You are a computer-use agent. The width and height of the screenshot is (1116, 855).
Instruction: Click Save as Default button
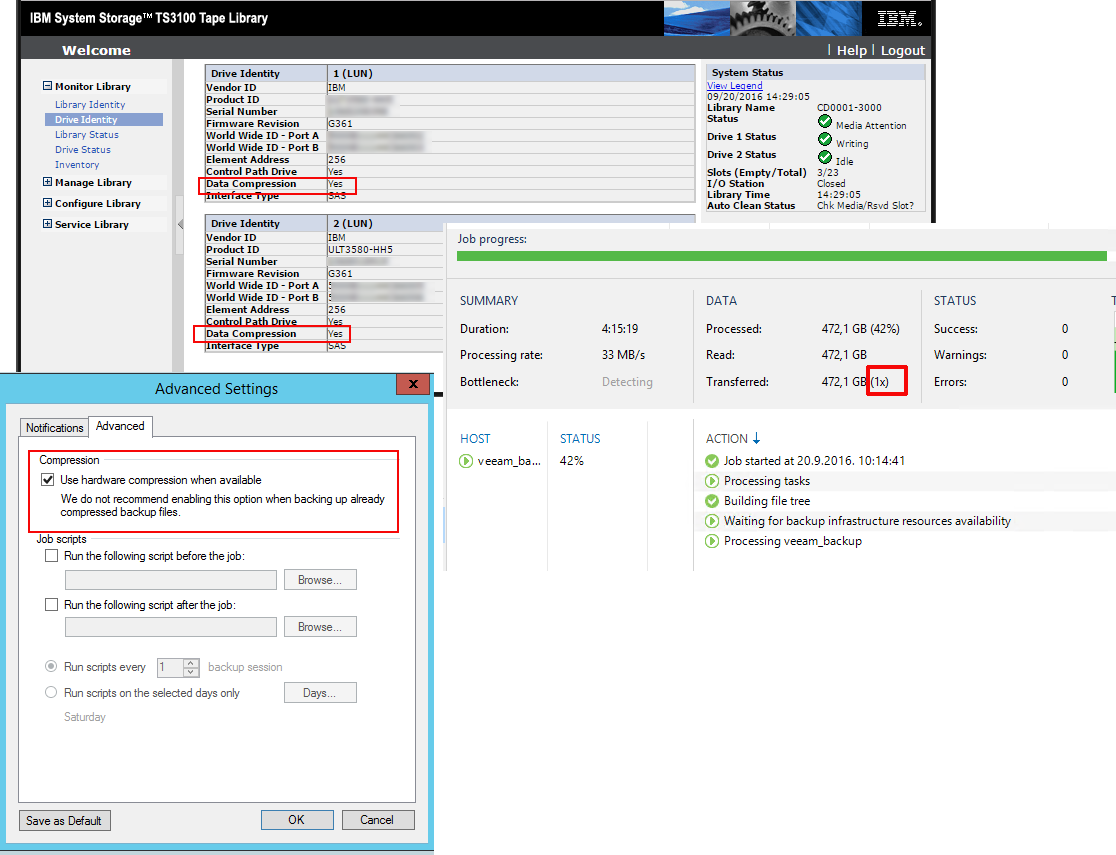pyautogui.click(x=64, y=820)
